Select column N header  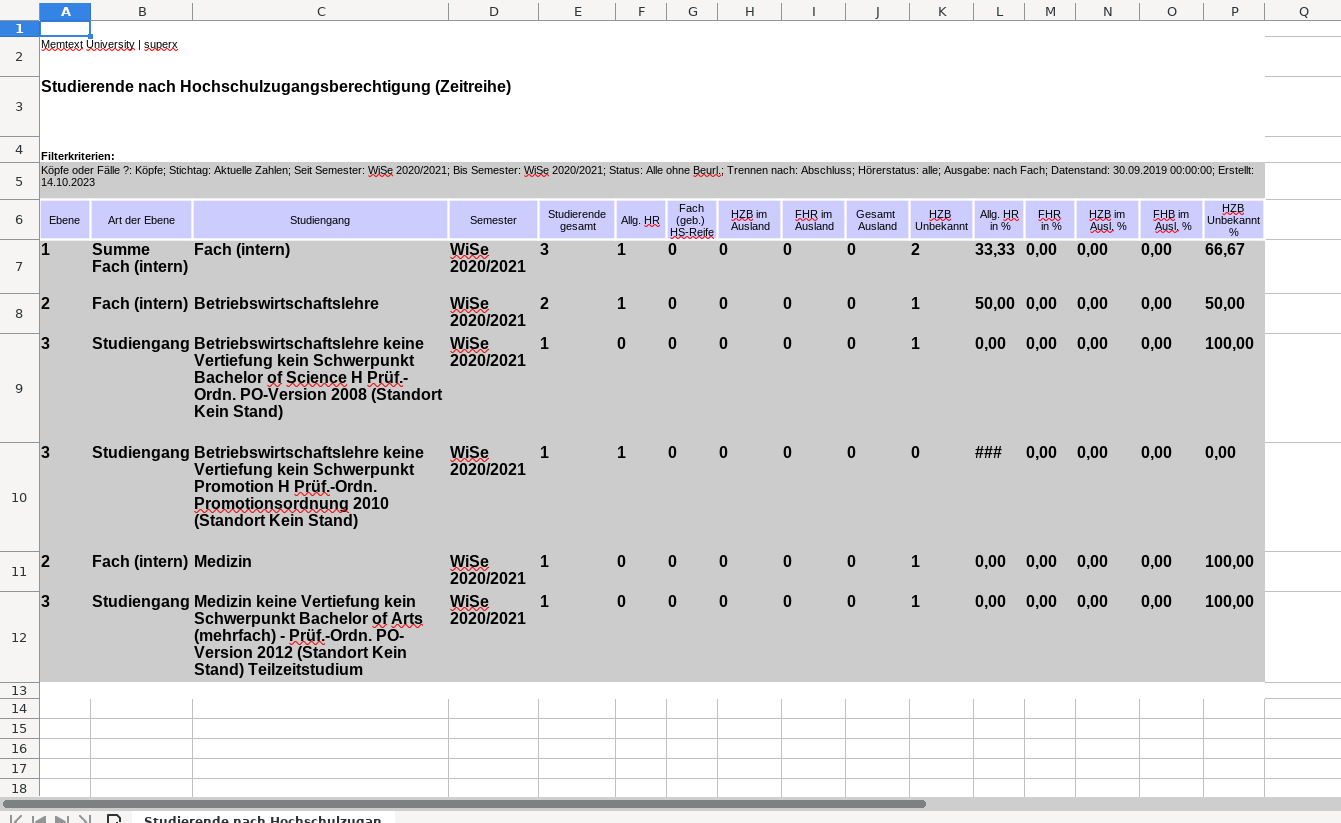tap(1107, 11)
